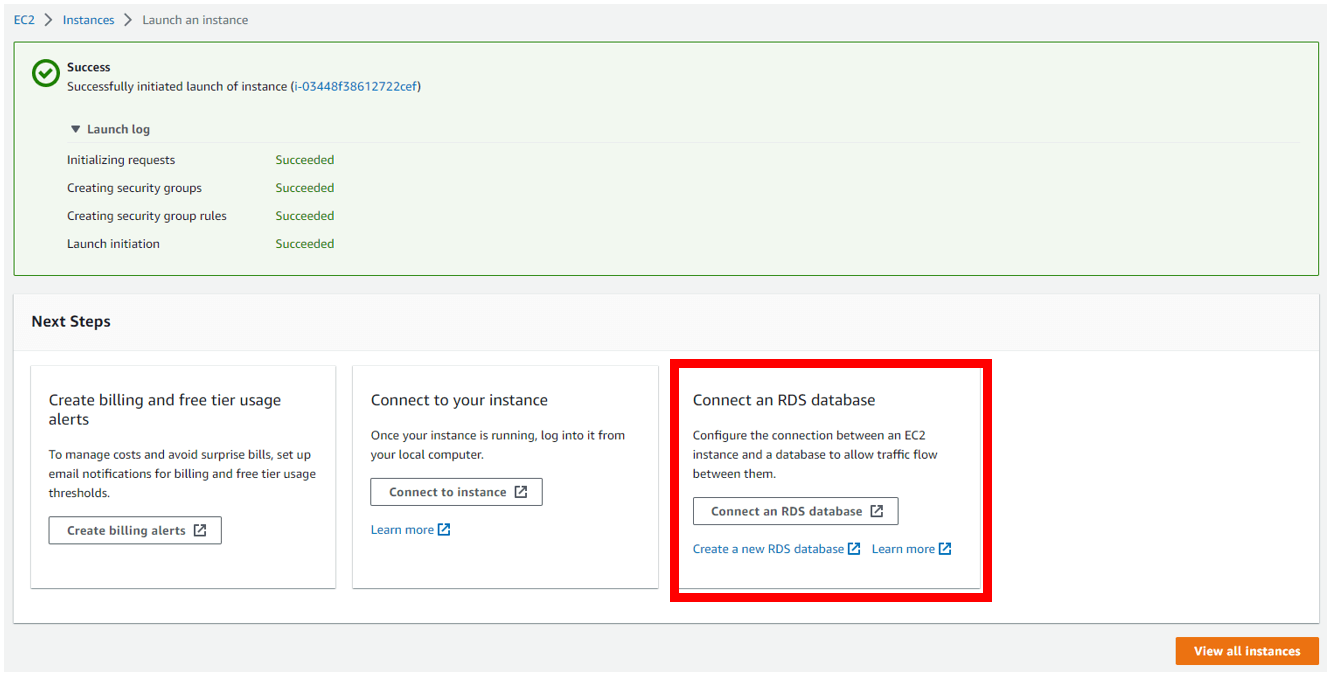The image size is (1333, 682).
Task: Click external-link icon beside RDS Learn more
Action: pos(945,549)
